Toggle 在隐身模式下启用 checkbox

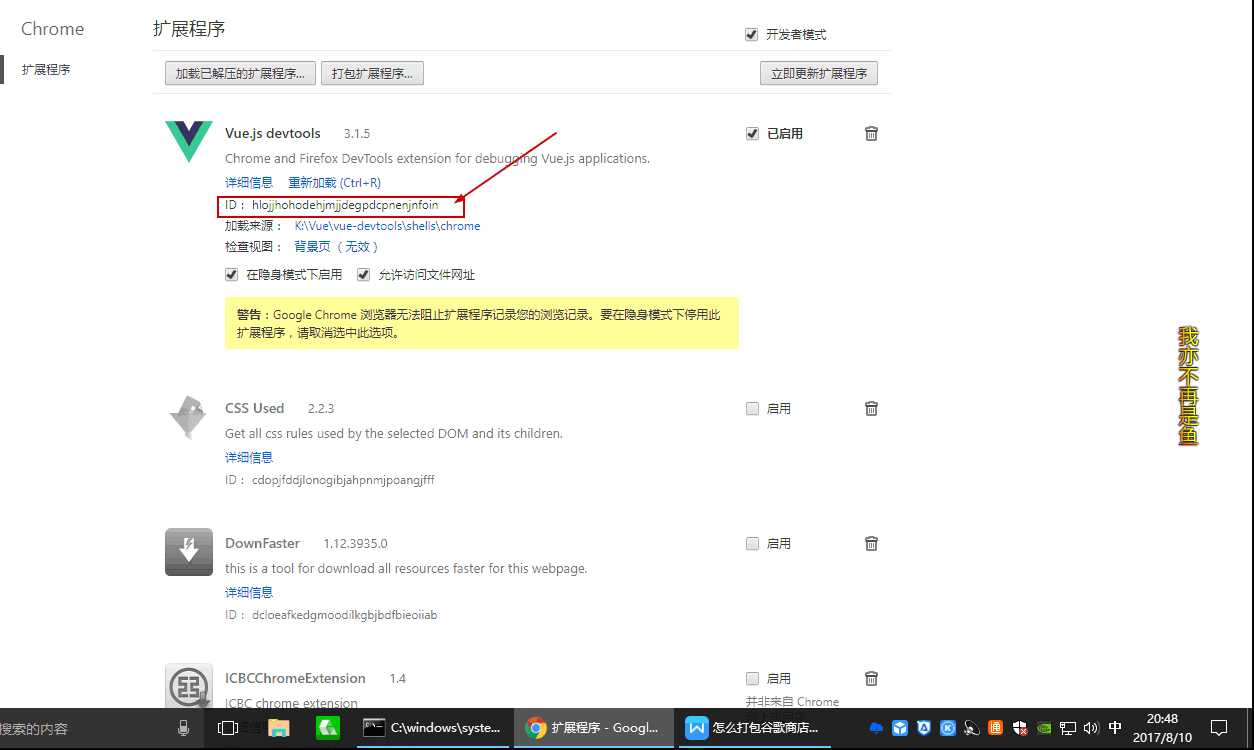point(232,274)
